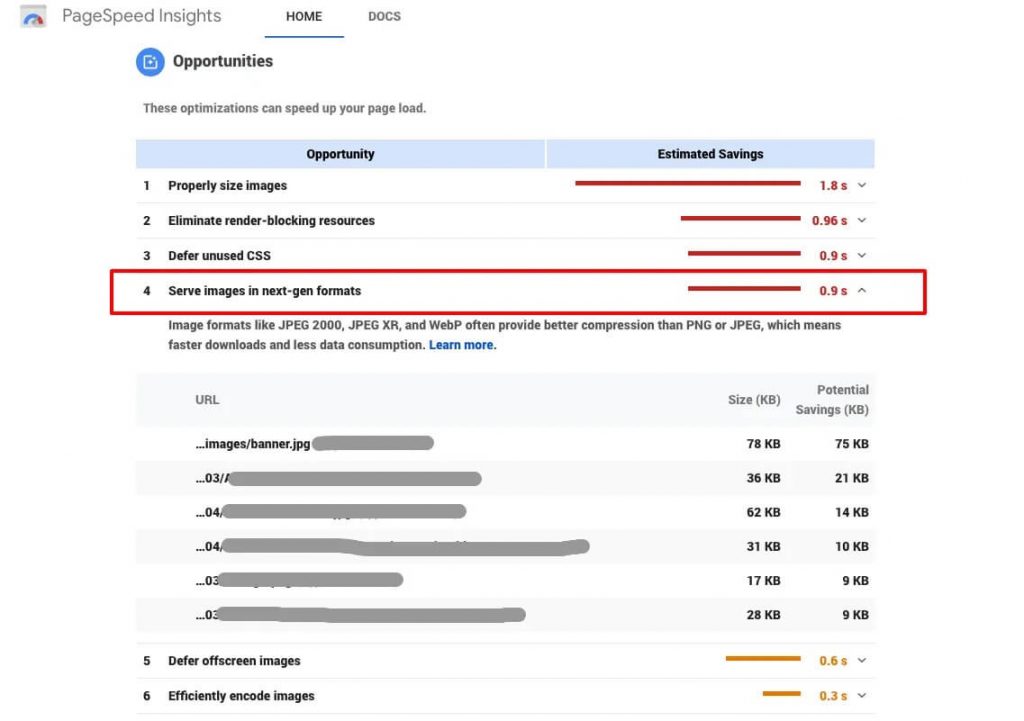The width and height of the screenshot is (1024, 721).
Task: Expand Efficiently encode images chevron
Action: pyautogui.click(x=862, y=695)
